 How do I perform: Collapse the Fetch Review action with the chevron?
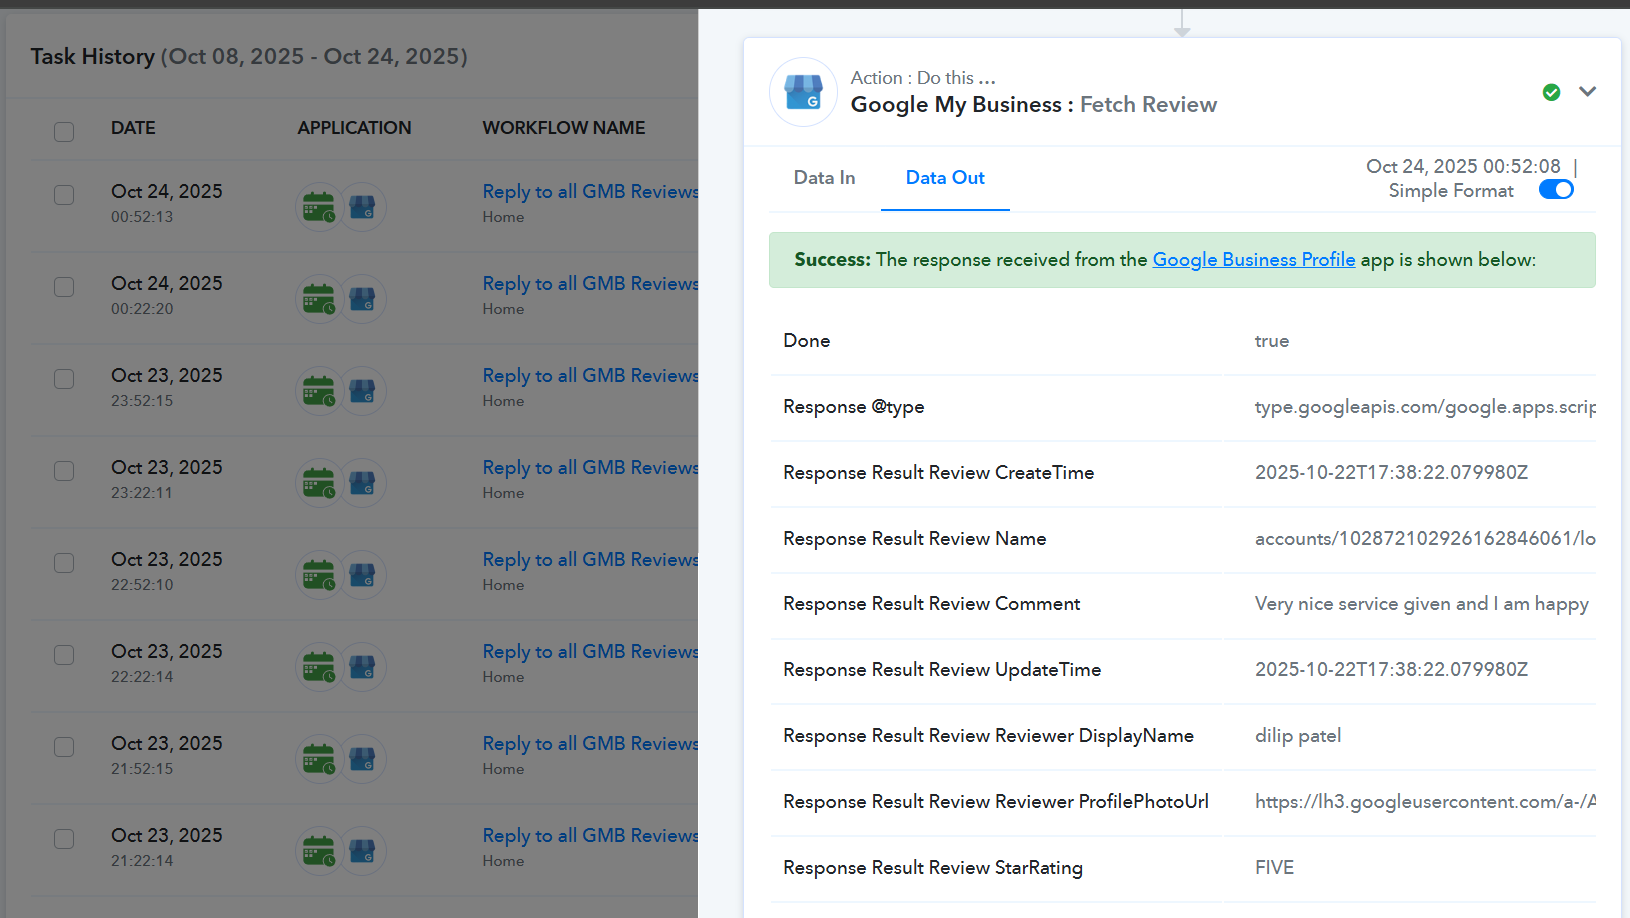(x=1587, y=92)
